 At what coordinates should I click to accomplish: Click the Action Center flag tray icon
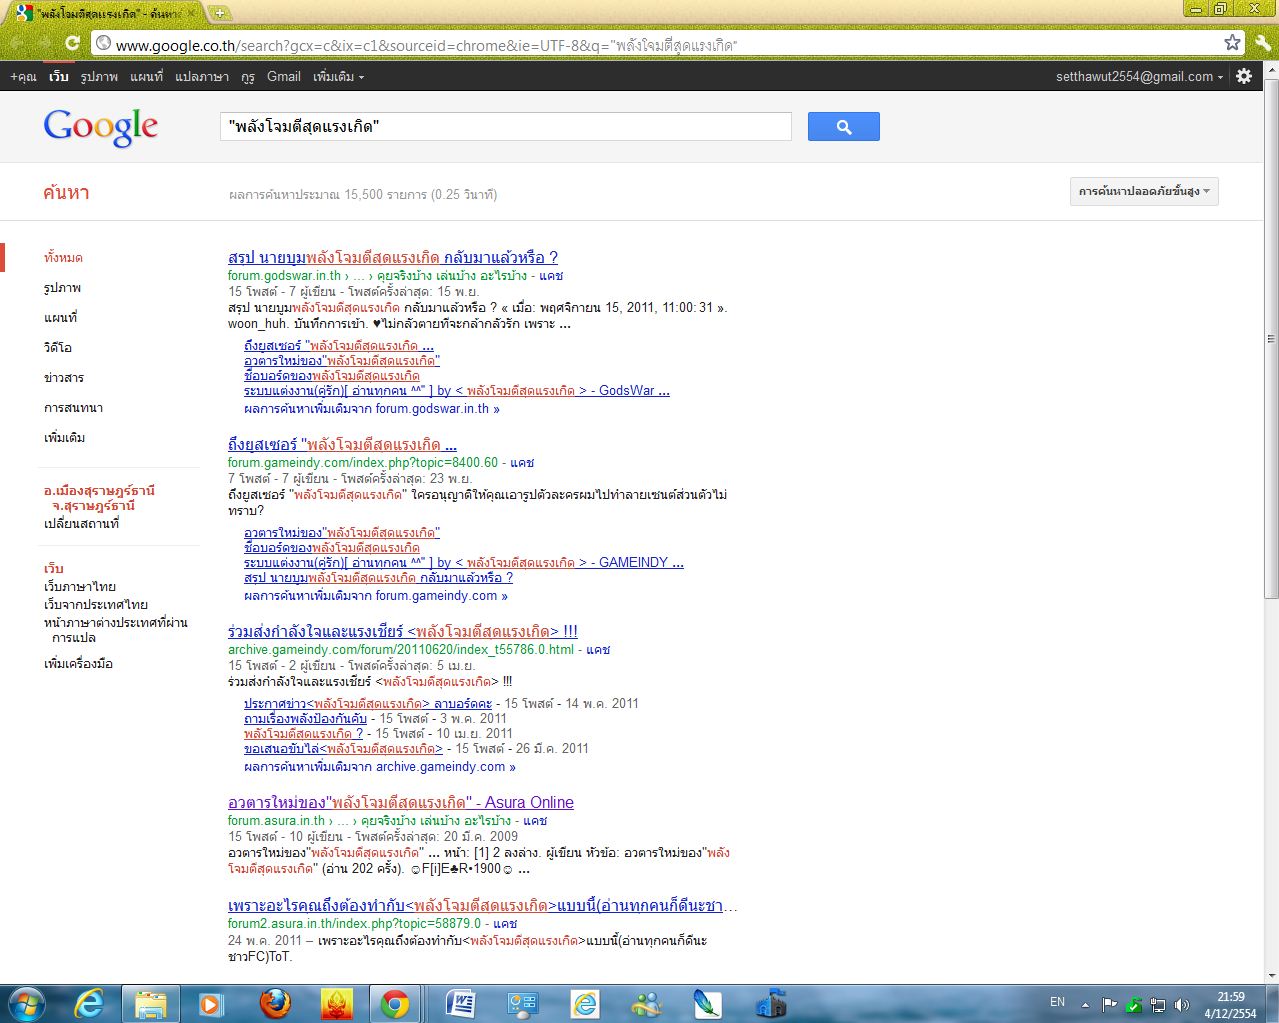[x=1110, y=1005]
